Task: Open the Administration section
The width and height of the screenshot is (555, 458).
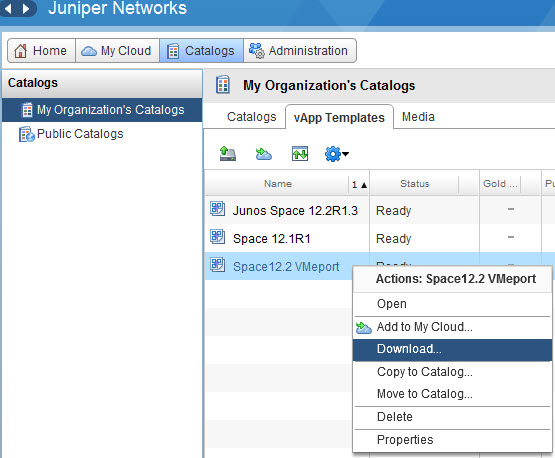Action: [x=299, y=51]
